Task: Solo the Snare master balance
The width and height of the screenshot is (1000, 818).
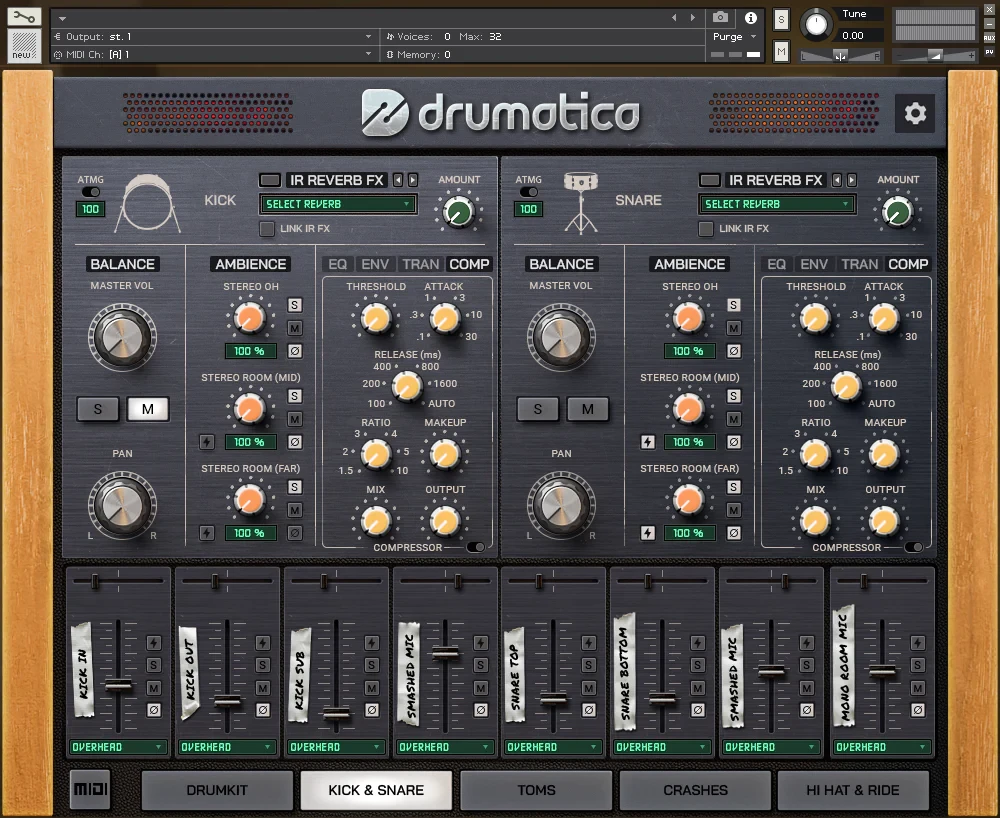Action: (537, 409)
